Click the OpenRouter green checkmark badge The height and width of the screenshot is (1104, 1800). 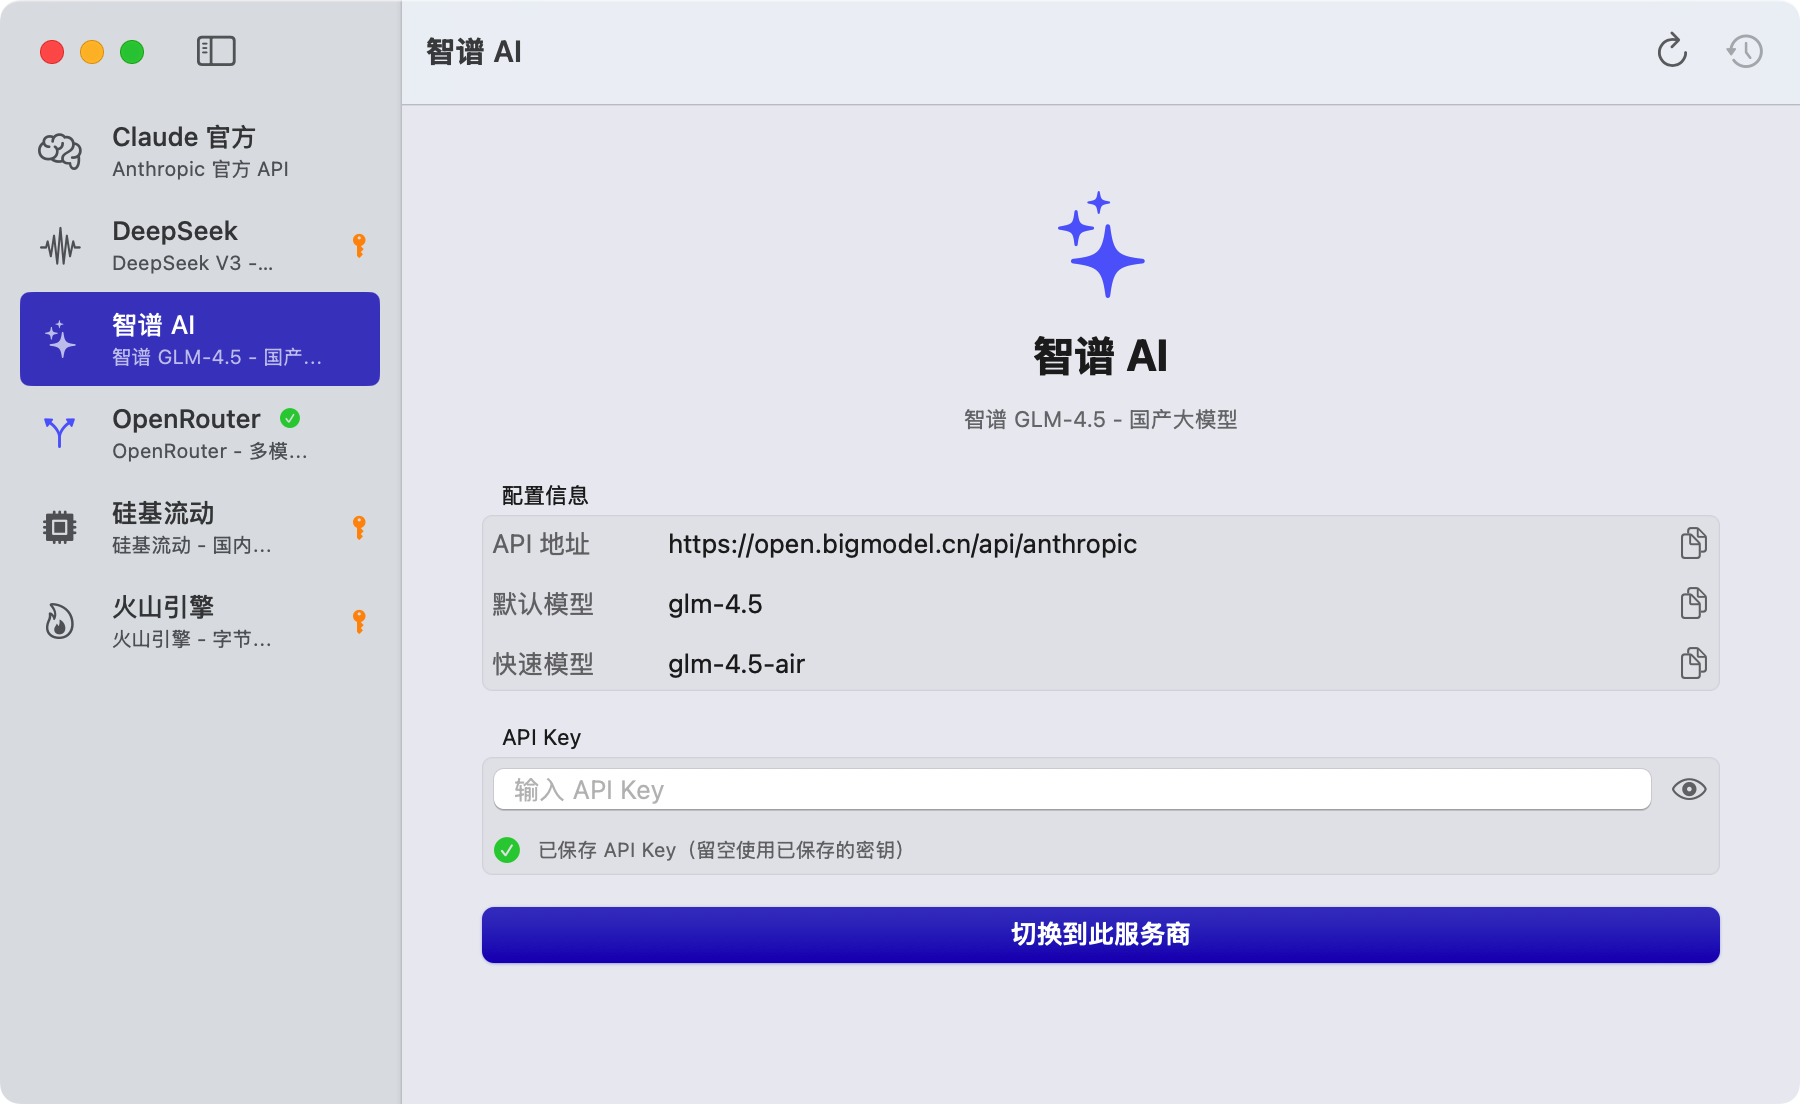(290, 418)
